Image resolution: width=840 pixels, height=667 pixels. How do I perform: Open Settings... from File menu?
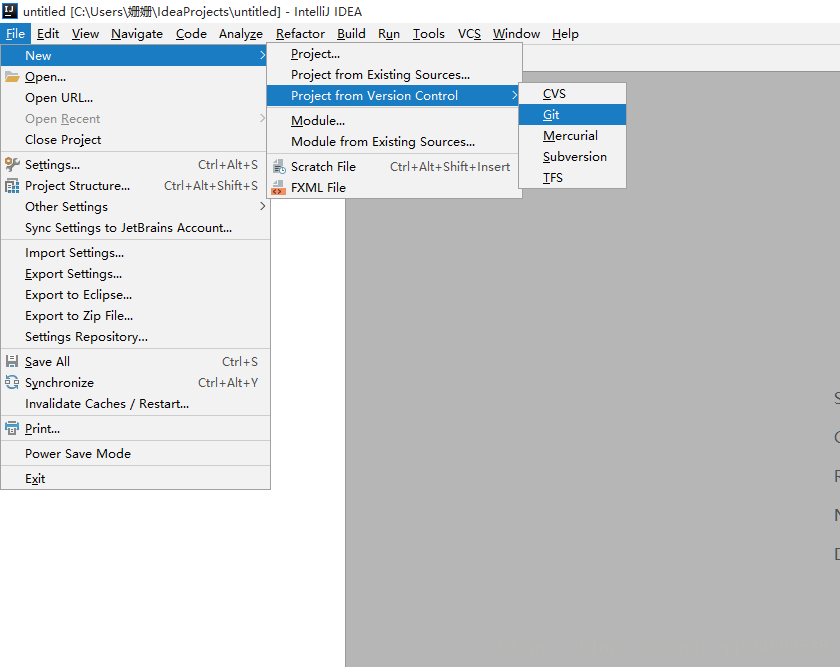click(135, 164)
